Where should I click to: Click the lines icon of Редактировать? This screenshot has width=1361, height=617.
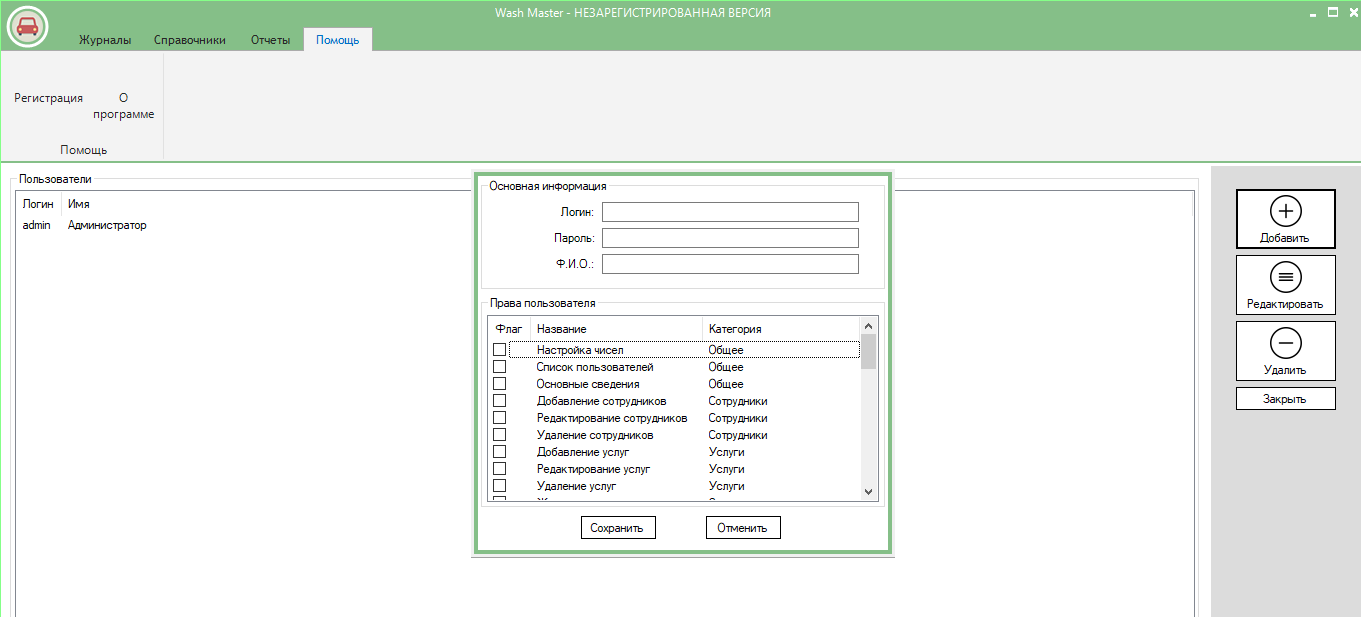click(x=1286, y=277)
